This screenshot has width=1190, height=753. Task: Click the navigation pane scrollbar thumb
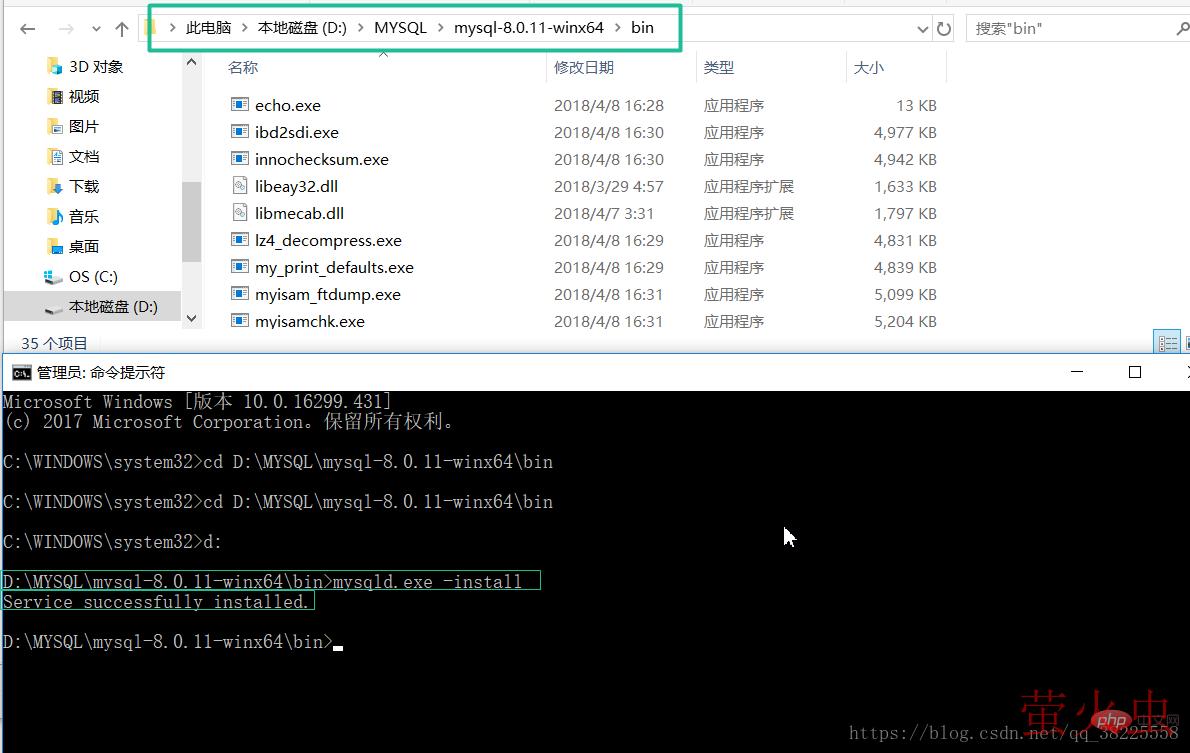191,222
